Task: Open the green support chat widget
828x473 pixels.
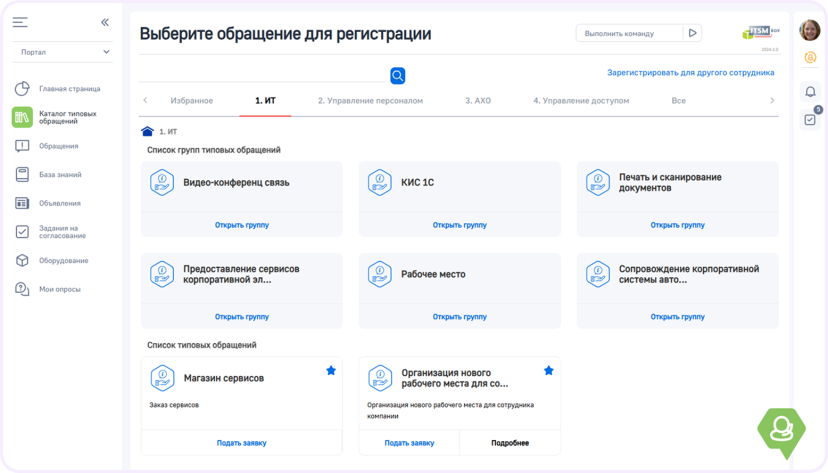Action: tap(782, 431)
